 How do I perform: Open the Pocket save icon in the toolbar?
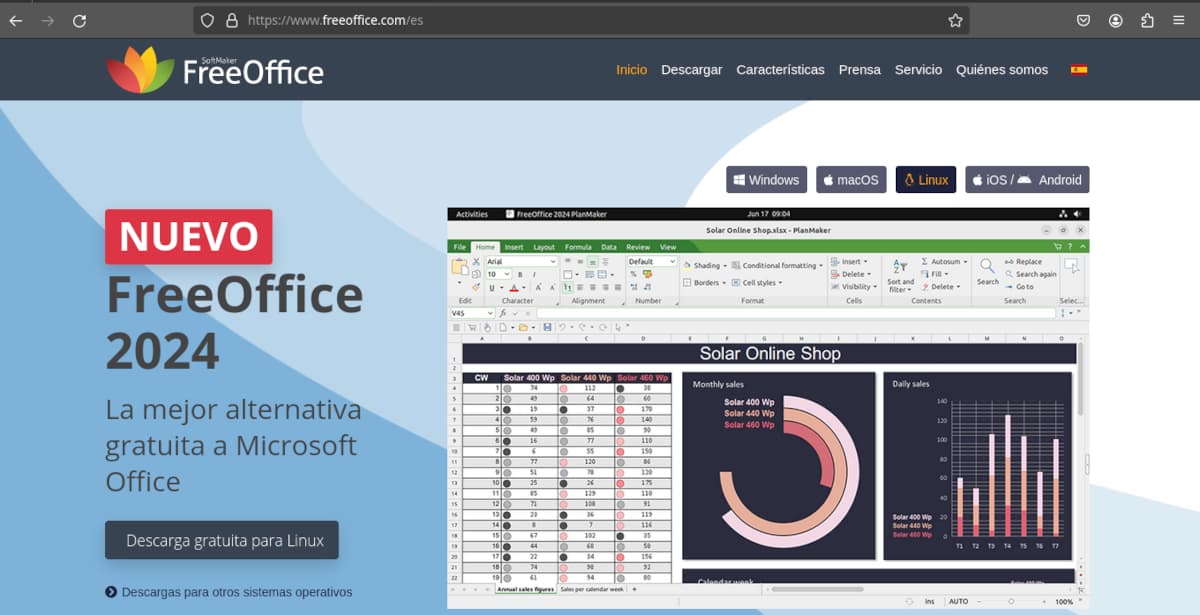point(1084,20)
